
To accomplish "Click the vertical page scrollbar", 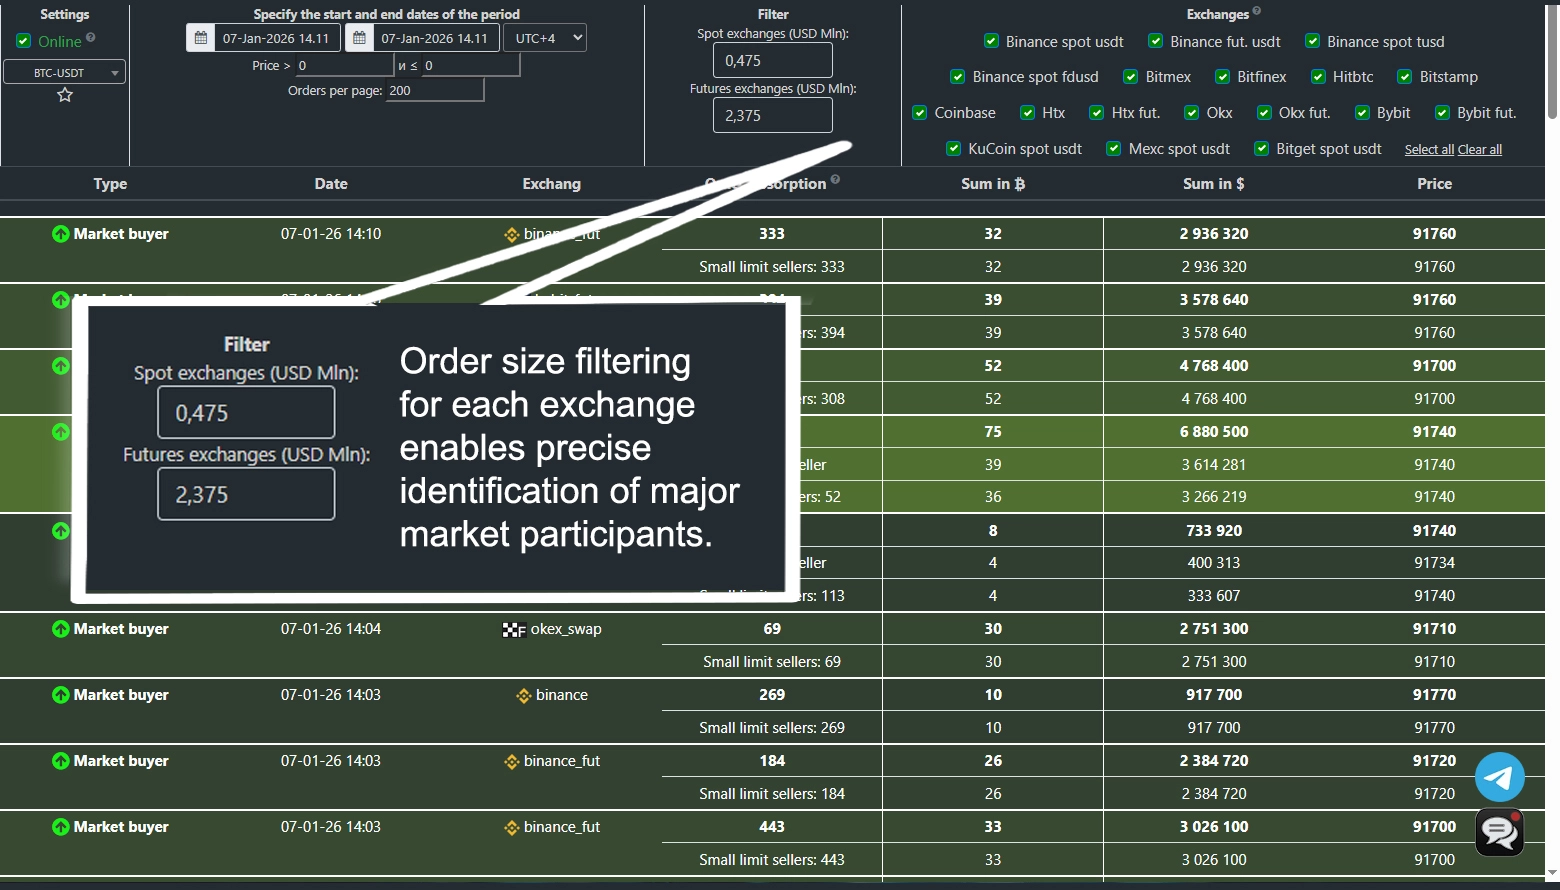I will 1552,60.
